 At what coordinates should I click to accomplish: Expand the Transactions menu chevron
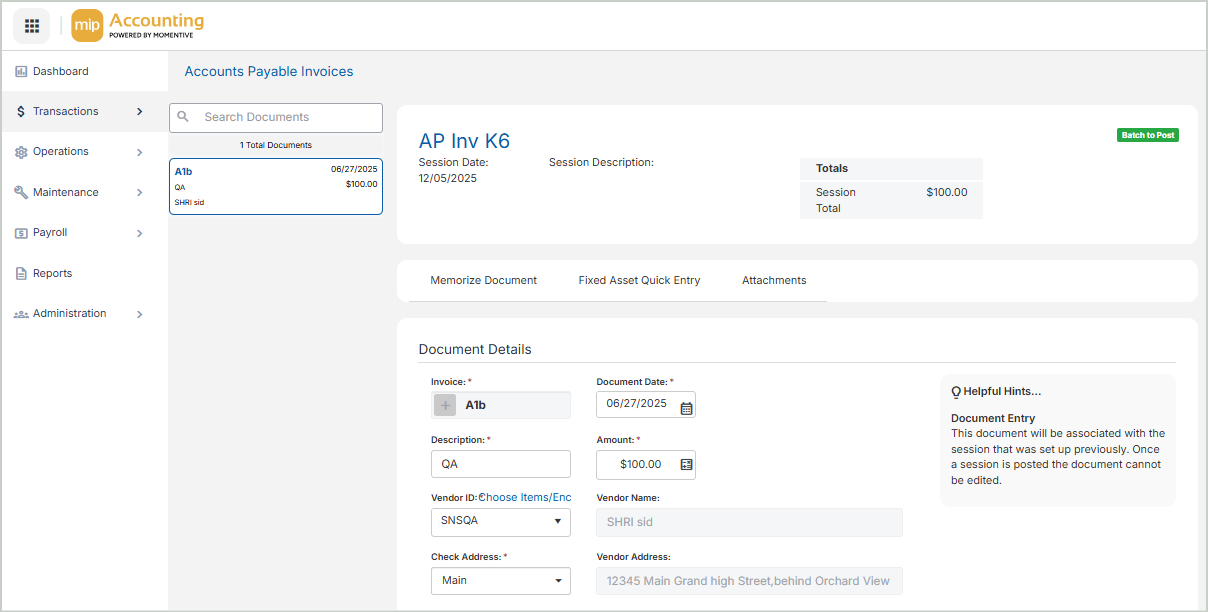(x=139, y=112)
